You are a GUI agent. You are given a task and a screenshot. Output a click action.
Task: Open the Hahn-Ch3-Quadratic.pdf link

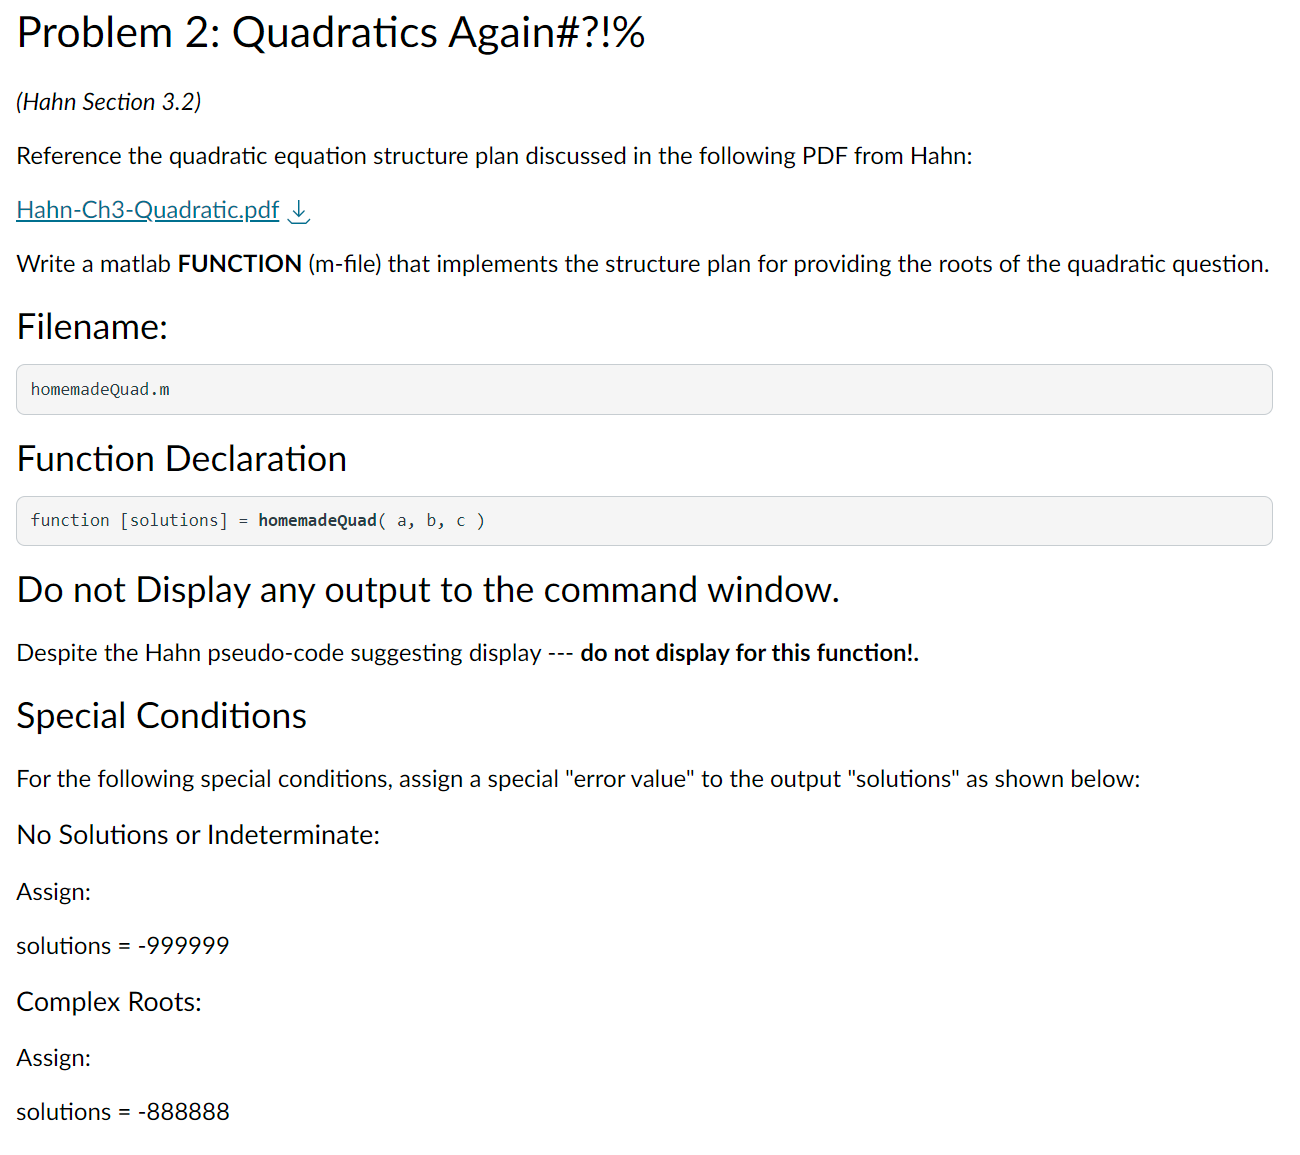(148, 210)
